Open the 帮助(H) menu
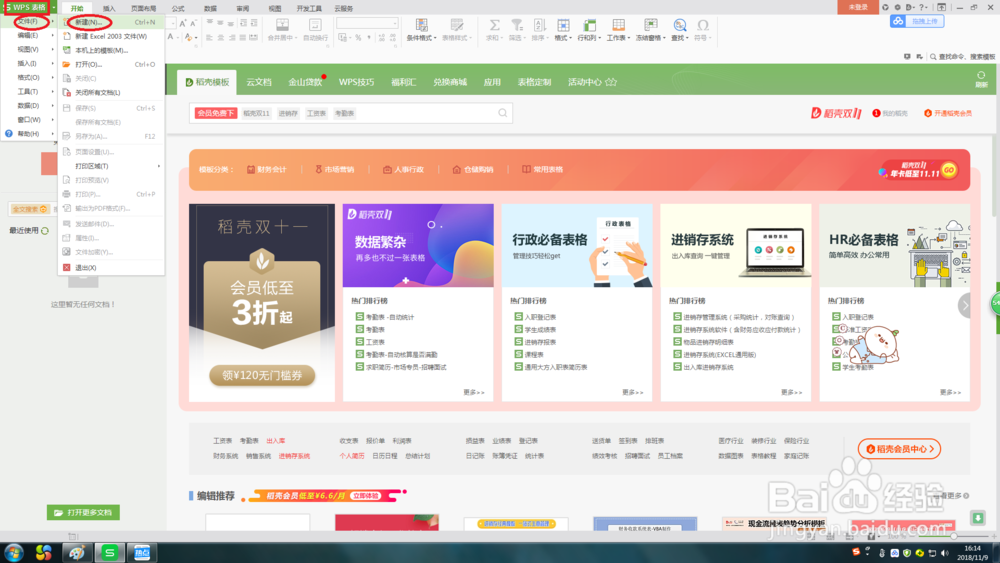The image size is (1000, 563). [29, 133]
